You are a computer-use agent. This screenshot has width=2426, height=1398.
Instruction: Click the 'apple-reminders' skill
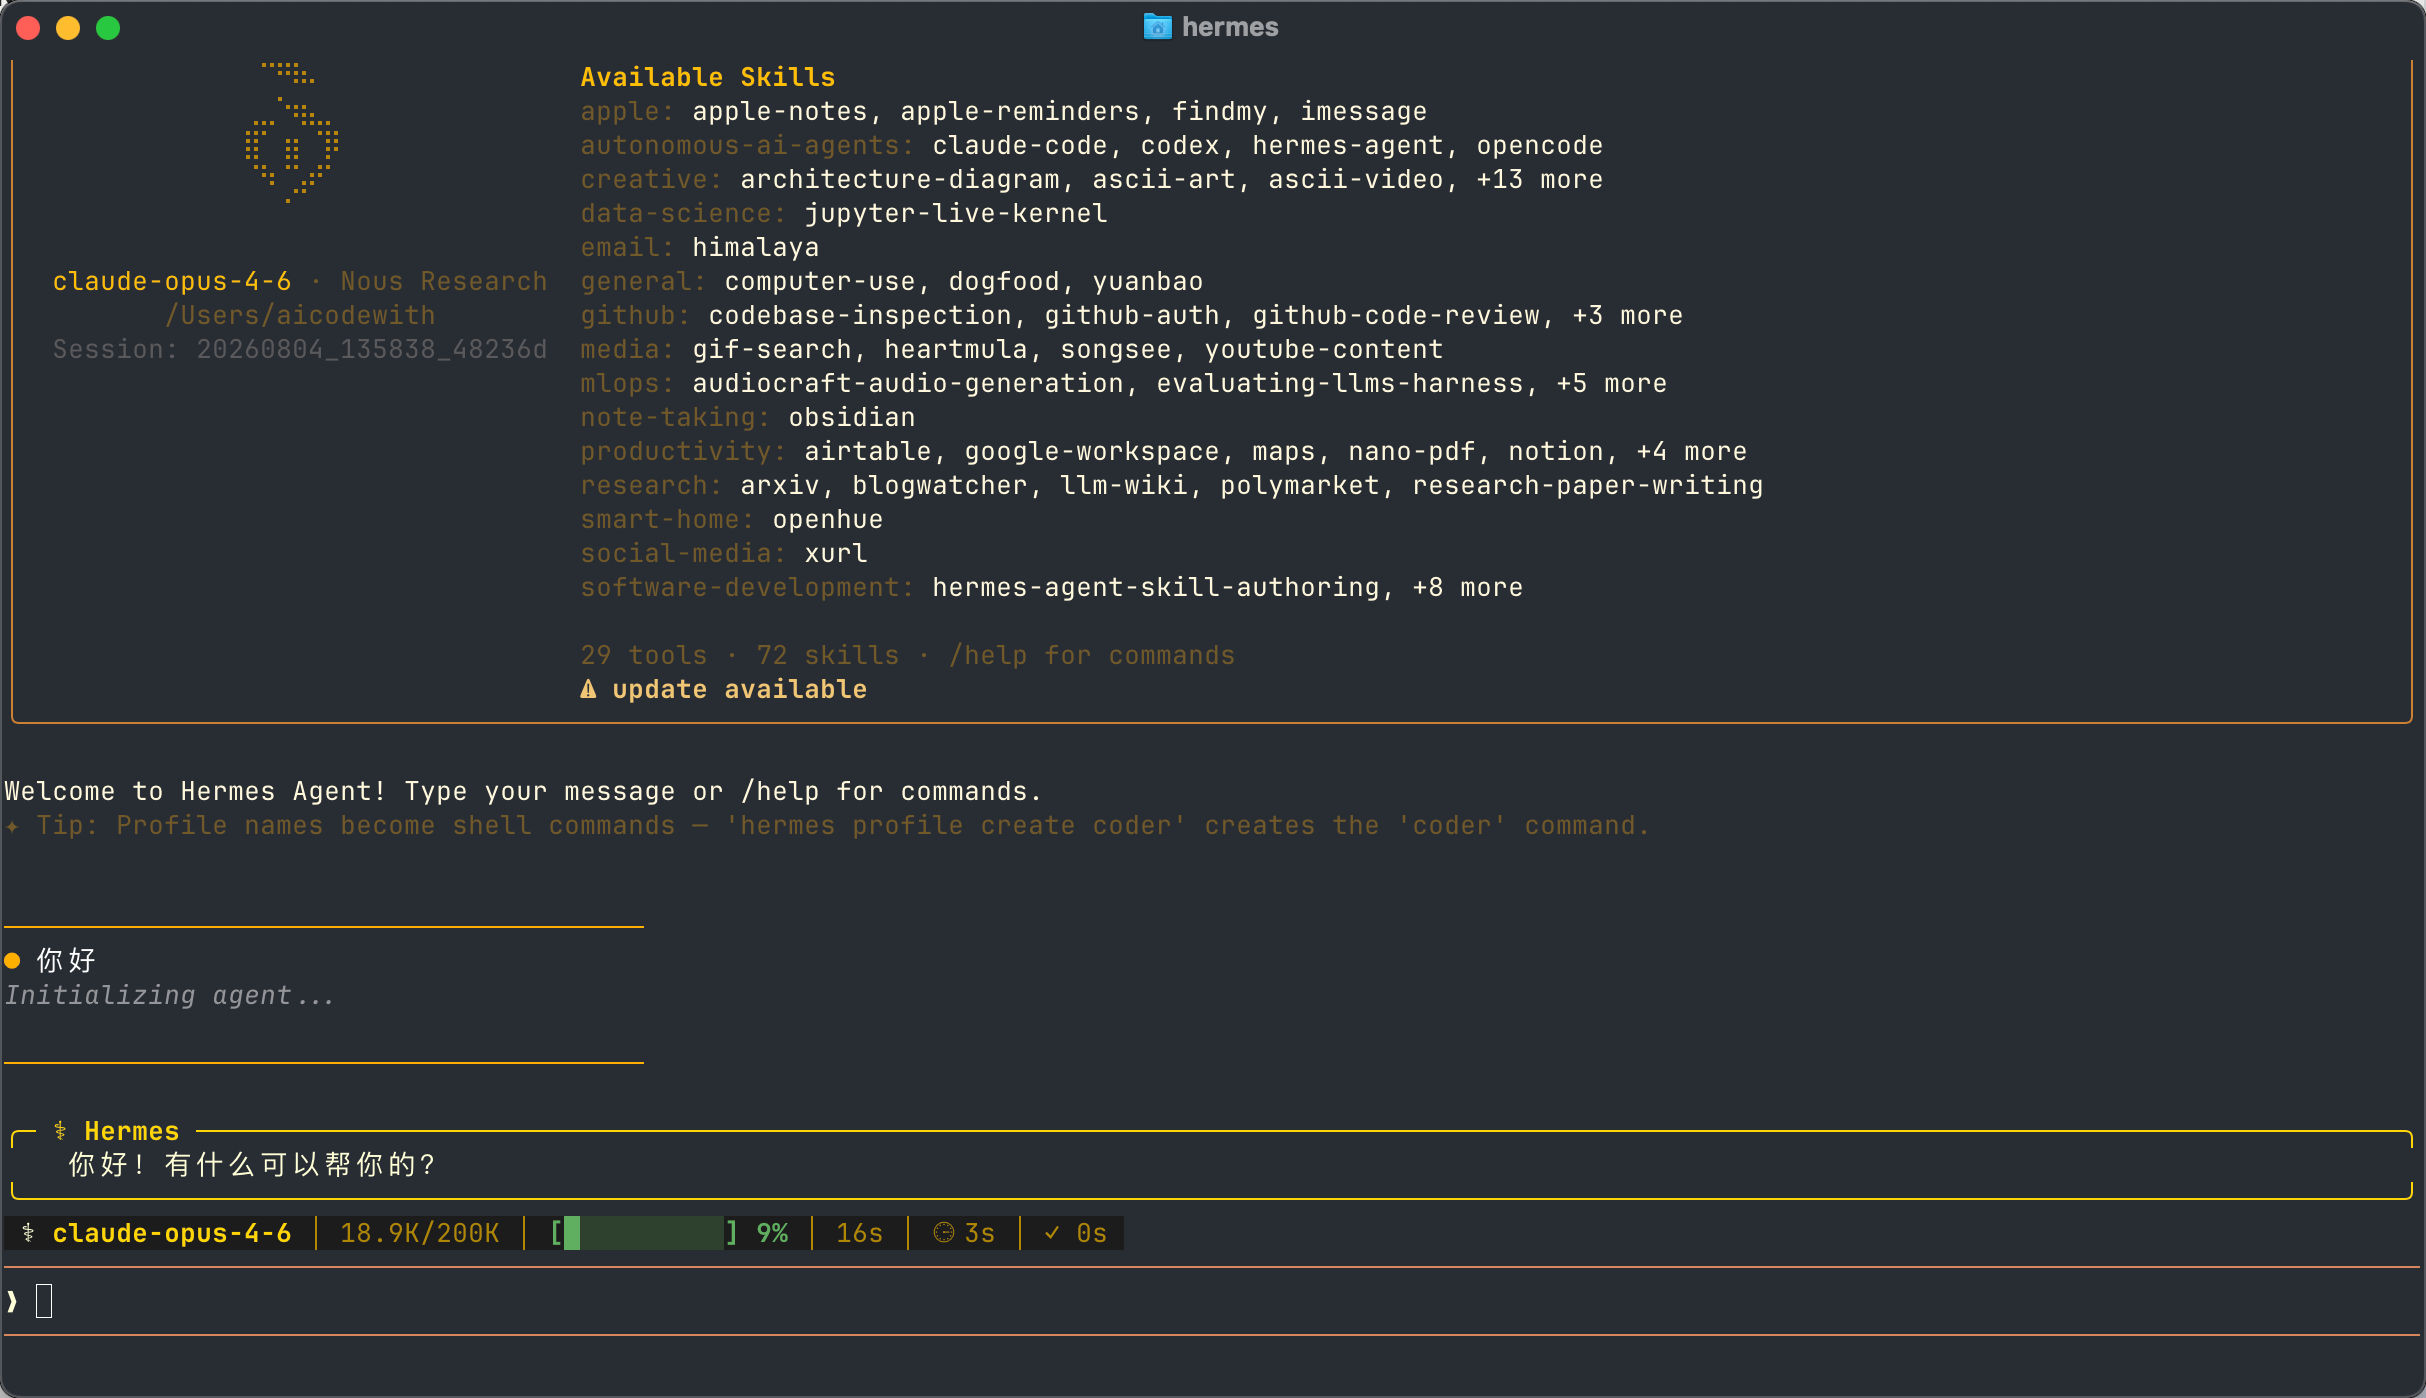(x=1019, y=111)
